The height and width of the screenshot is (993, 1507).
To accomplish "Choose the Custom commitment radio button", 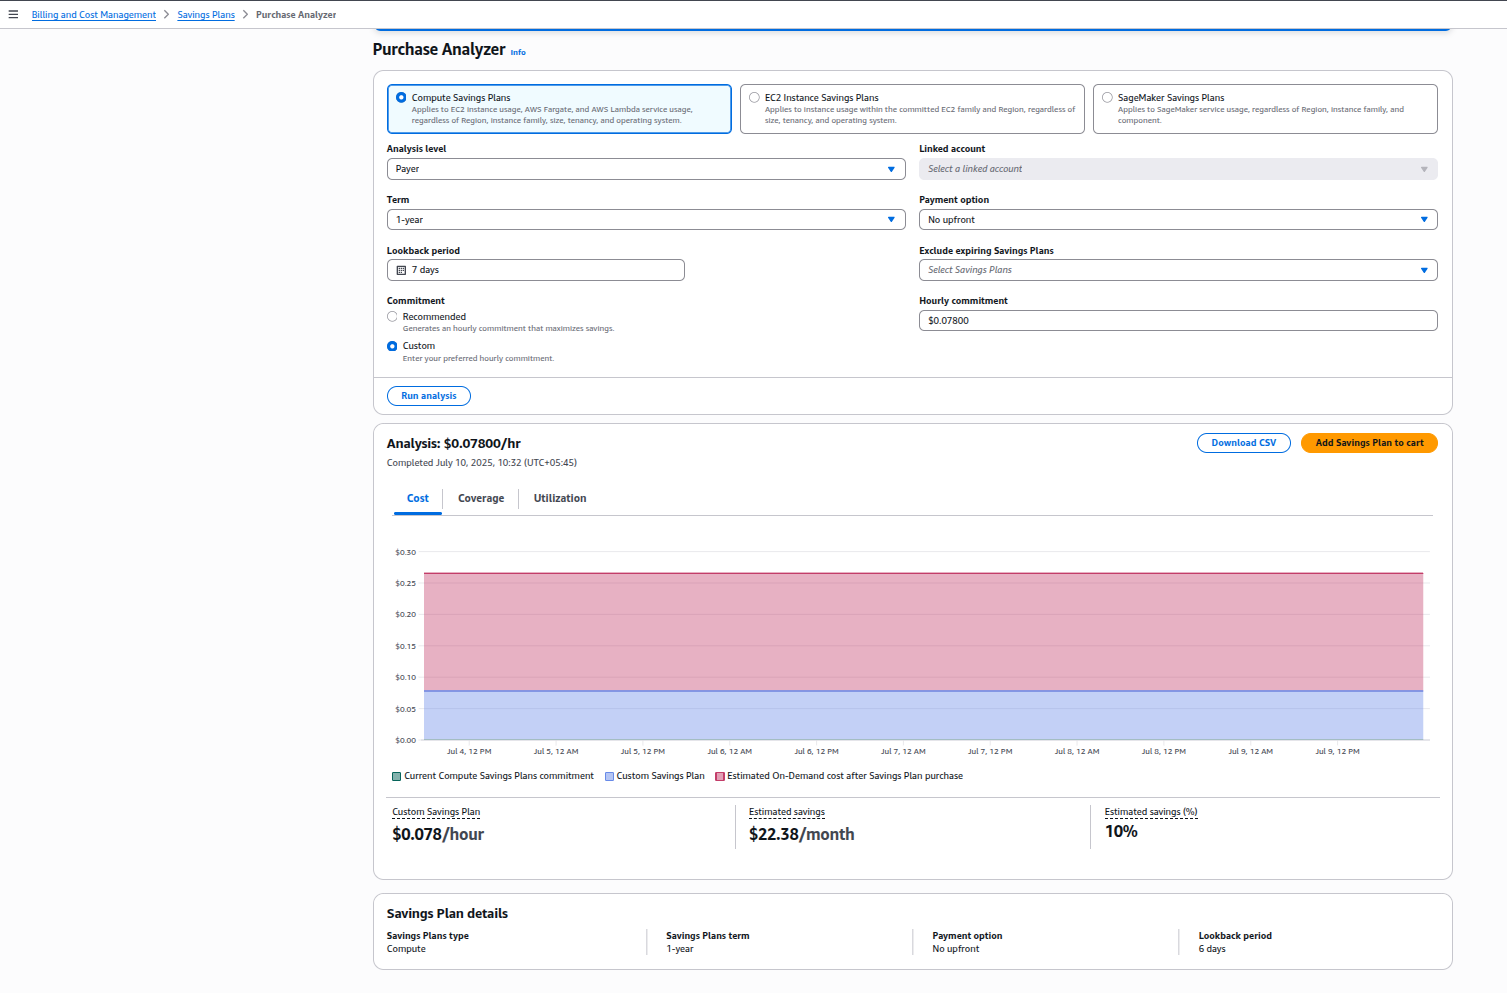I will coord(392,346).
